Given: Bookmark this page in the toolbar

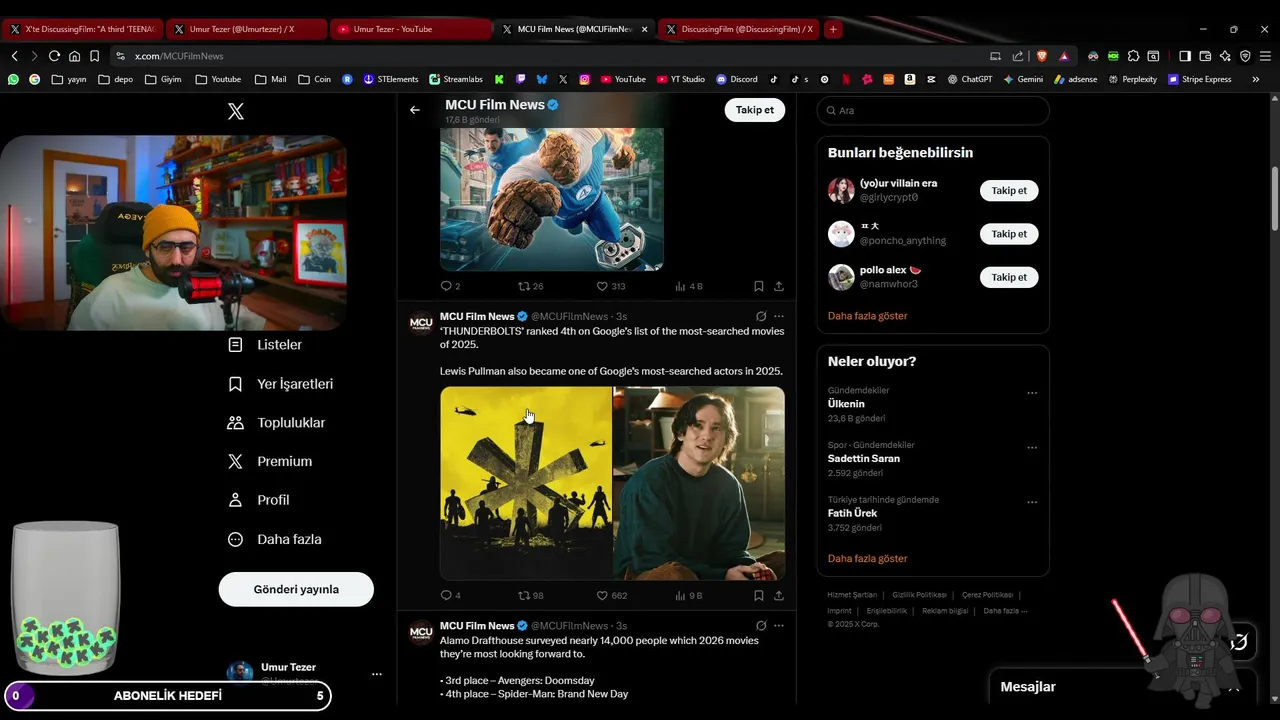Looking at the screenshot, I should pos(94,56).
